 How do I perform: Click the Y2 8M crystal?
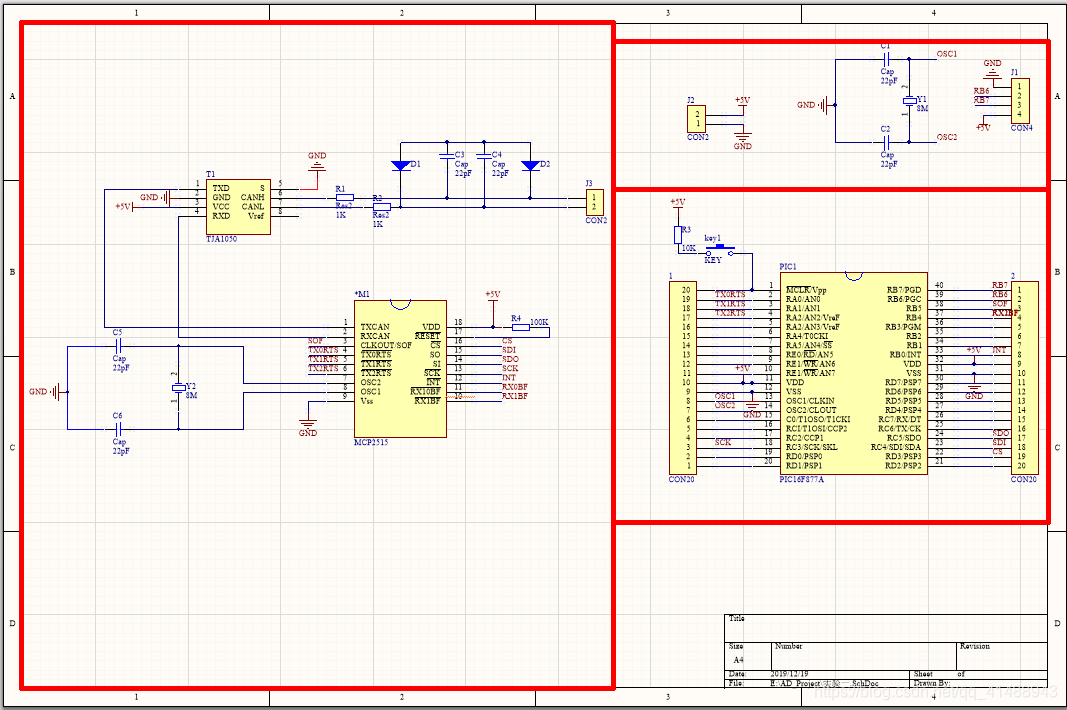pos(178,388)
